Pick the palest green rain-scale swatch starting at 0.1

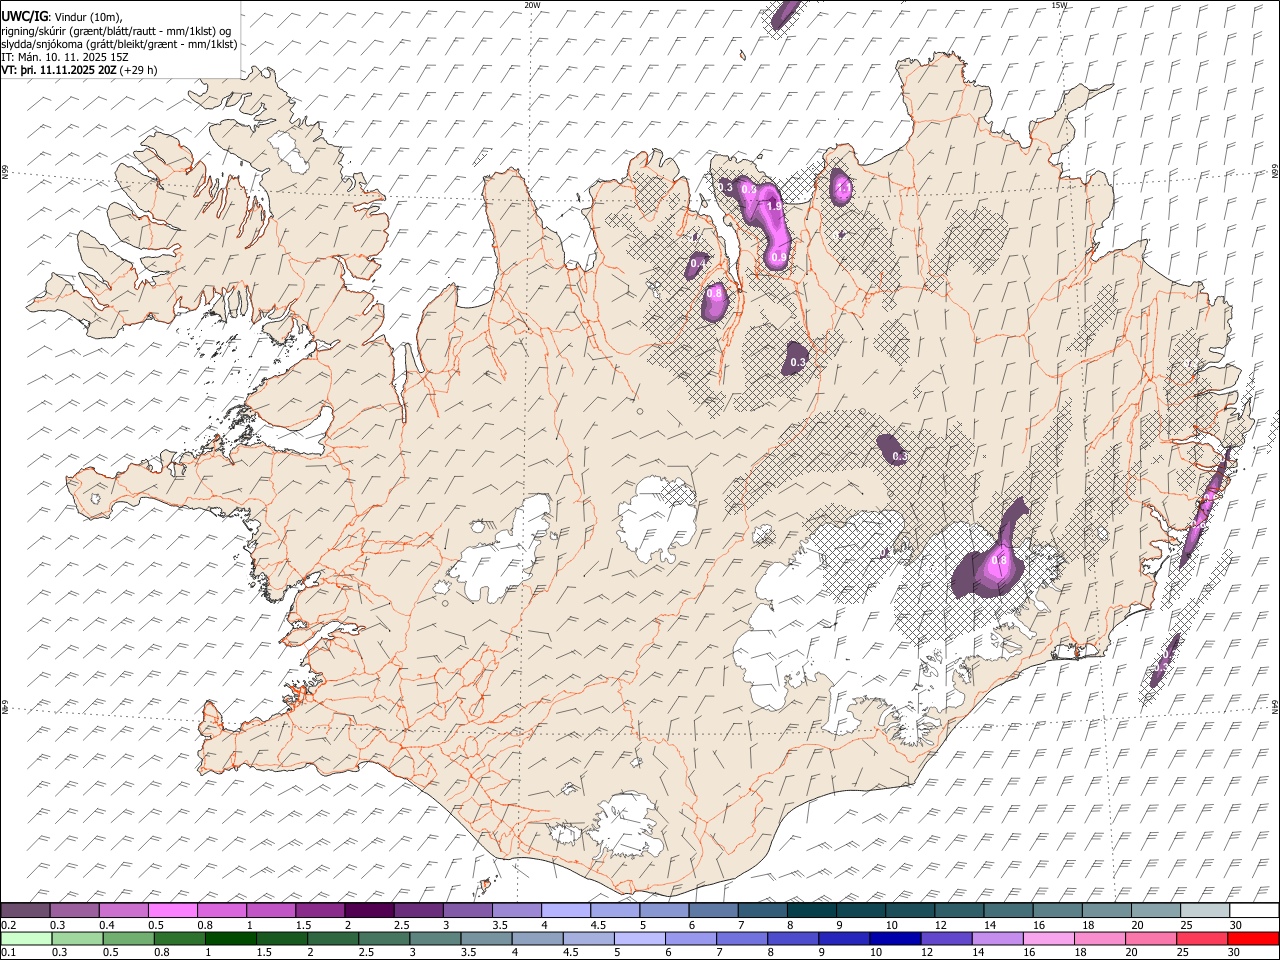coord(26,938)
